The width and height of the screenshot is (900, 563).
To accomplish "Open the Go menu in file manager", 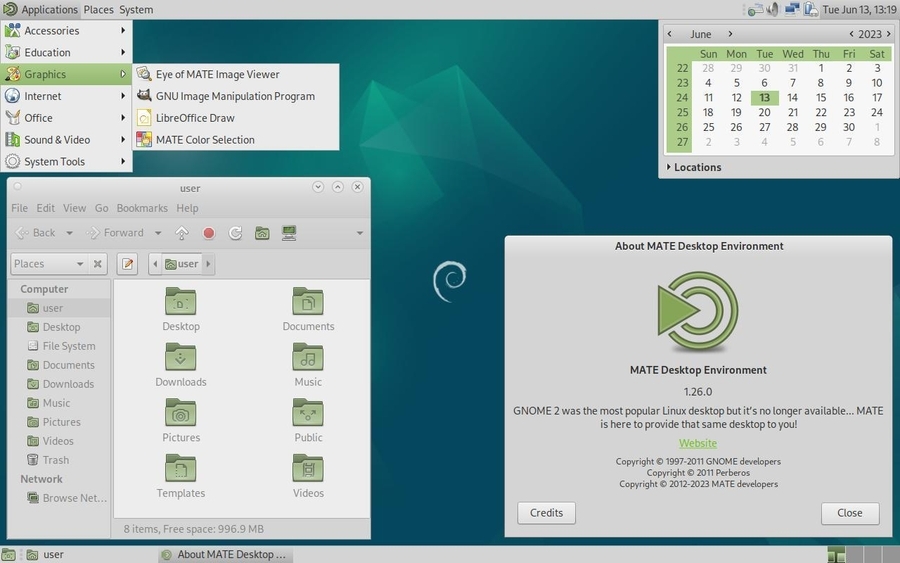I will pos(102,208).
